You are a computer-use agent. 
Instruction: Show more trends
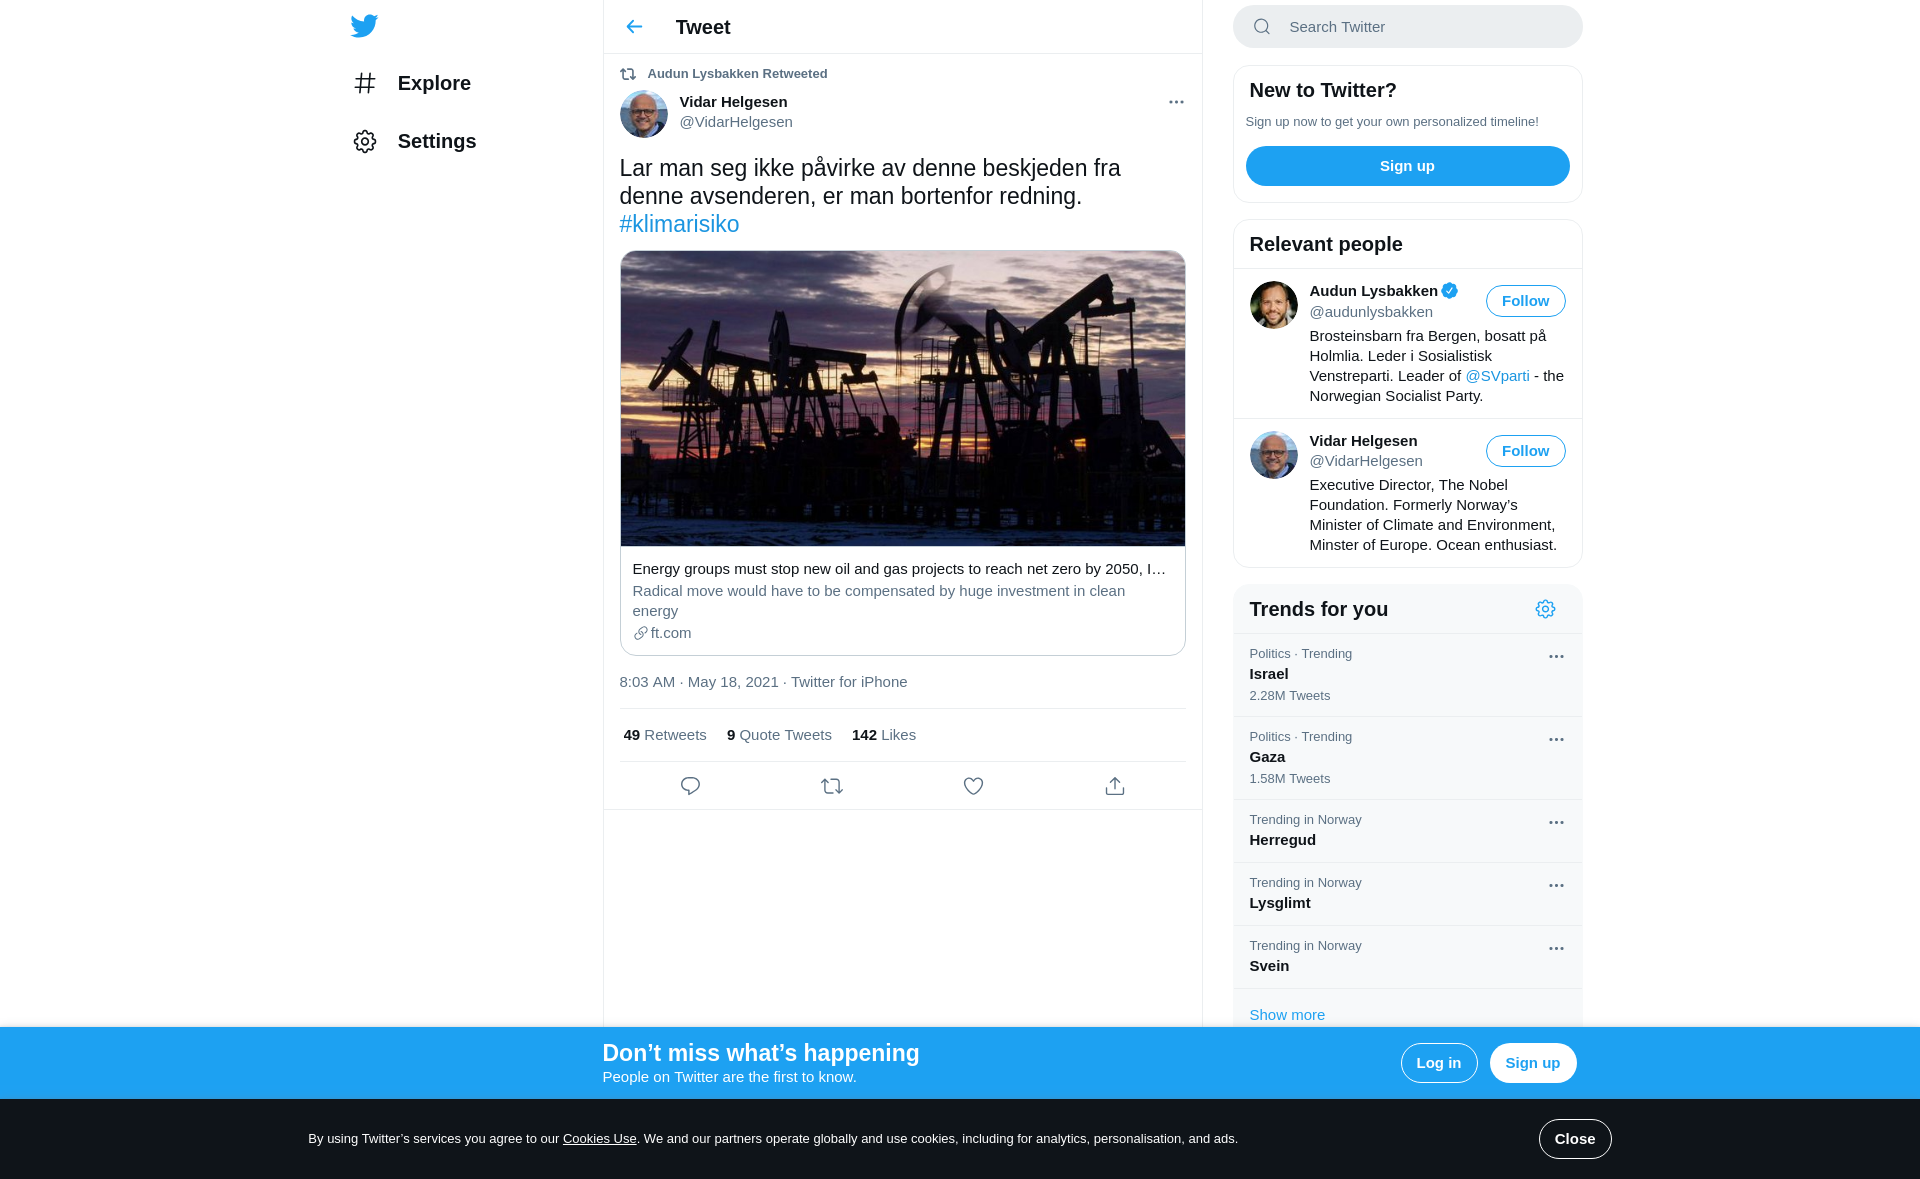(1287, 1015)
